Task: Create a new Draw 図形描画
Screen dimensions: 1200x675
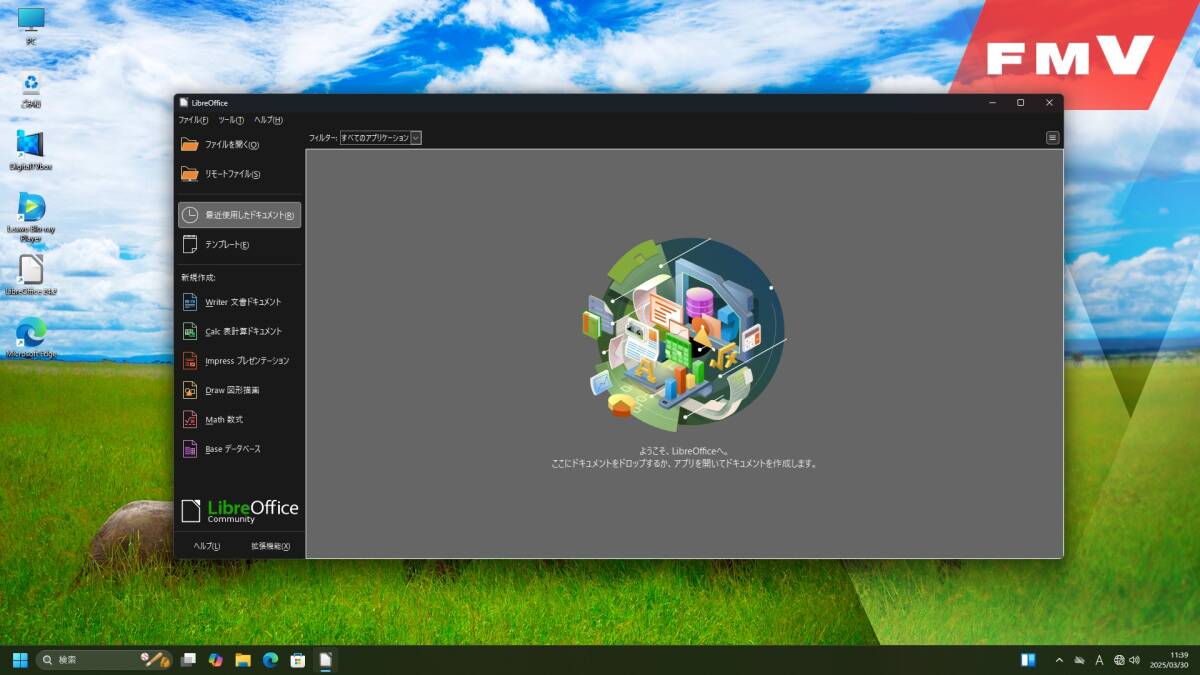Action: (x=239, y=390)
